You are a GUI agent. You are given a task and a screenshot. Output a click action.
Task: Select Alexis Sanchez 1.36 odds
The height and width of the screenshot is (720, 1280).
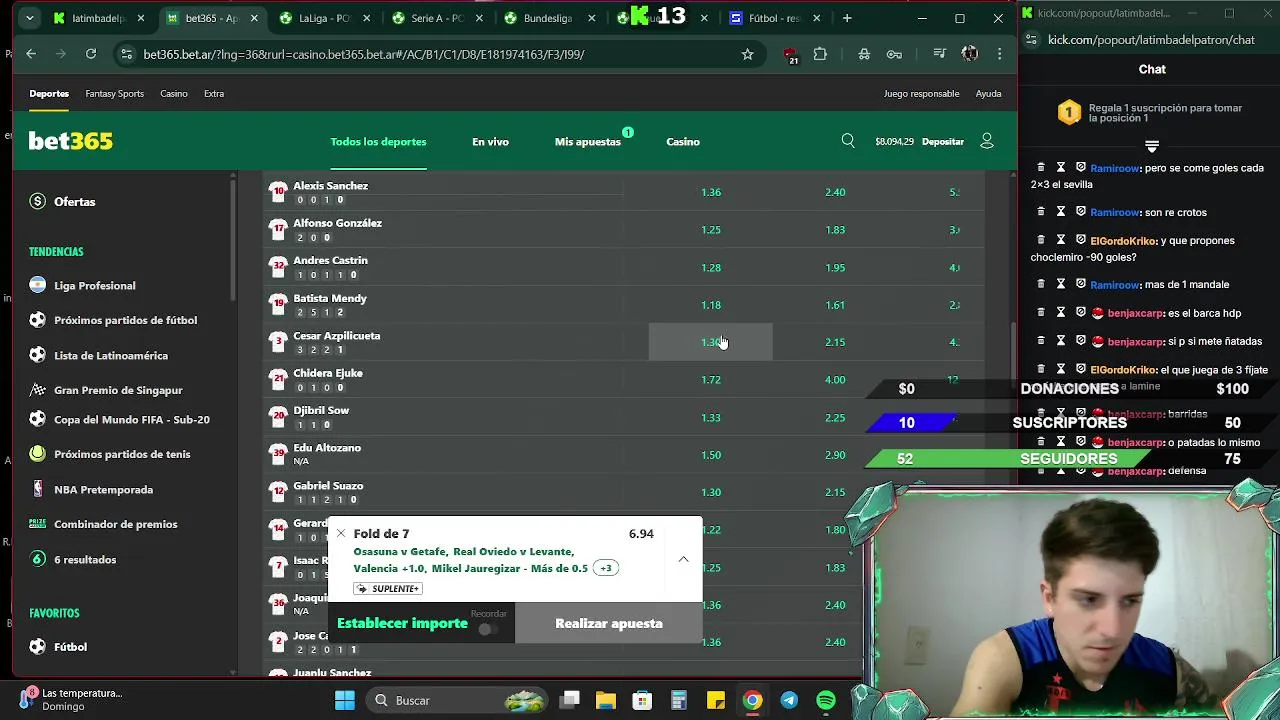[x=711, y=192]
